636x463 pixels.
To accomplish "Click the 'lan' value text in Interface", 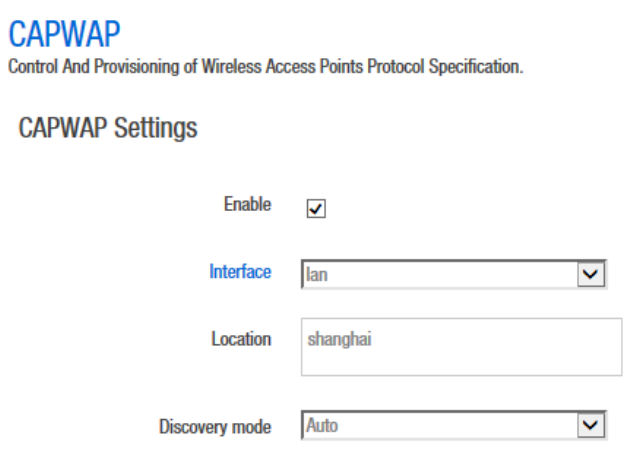I will click(x=317, y=275).
